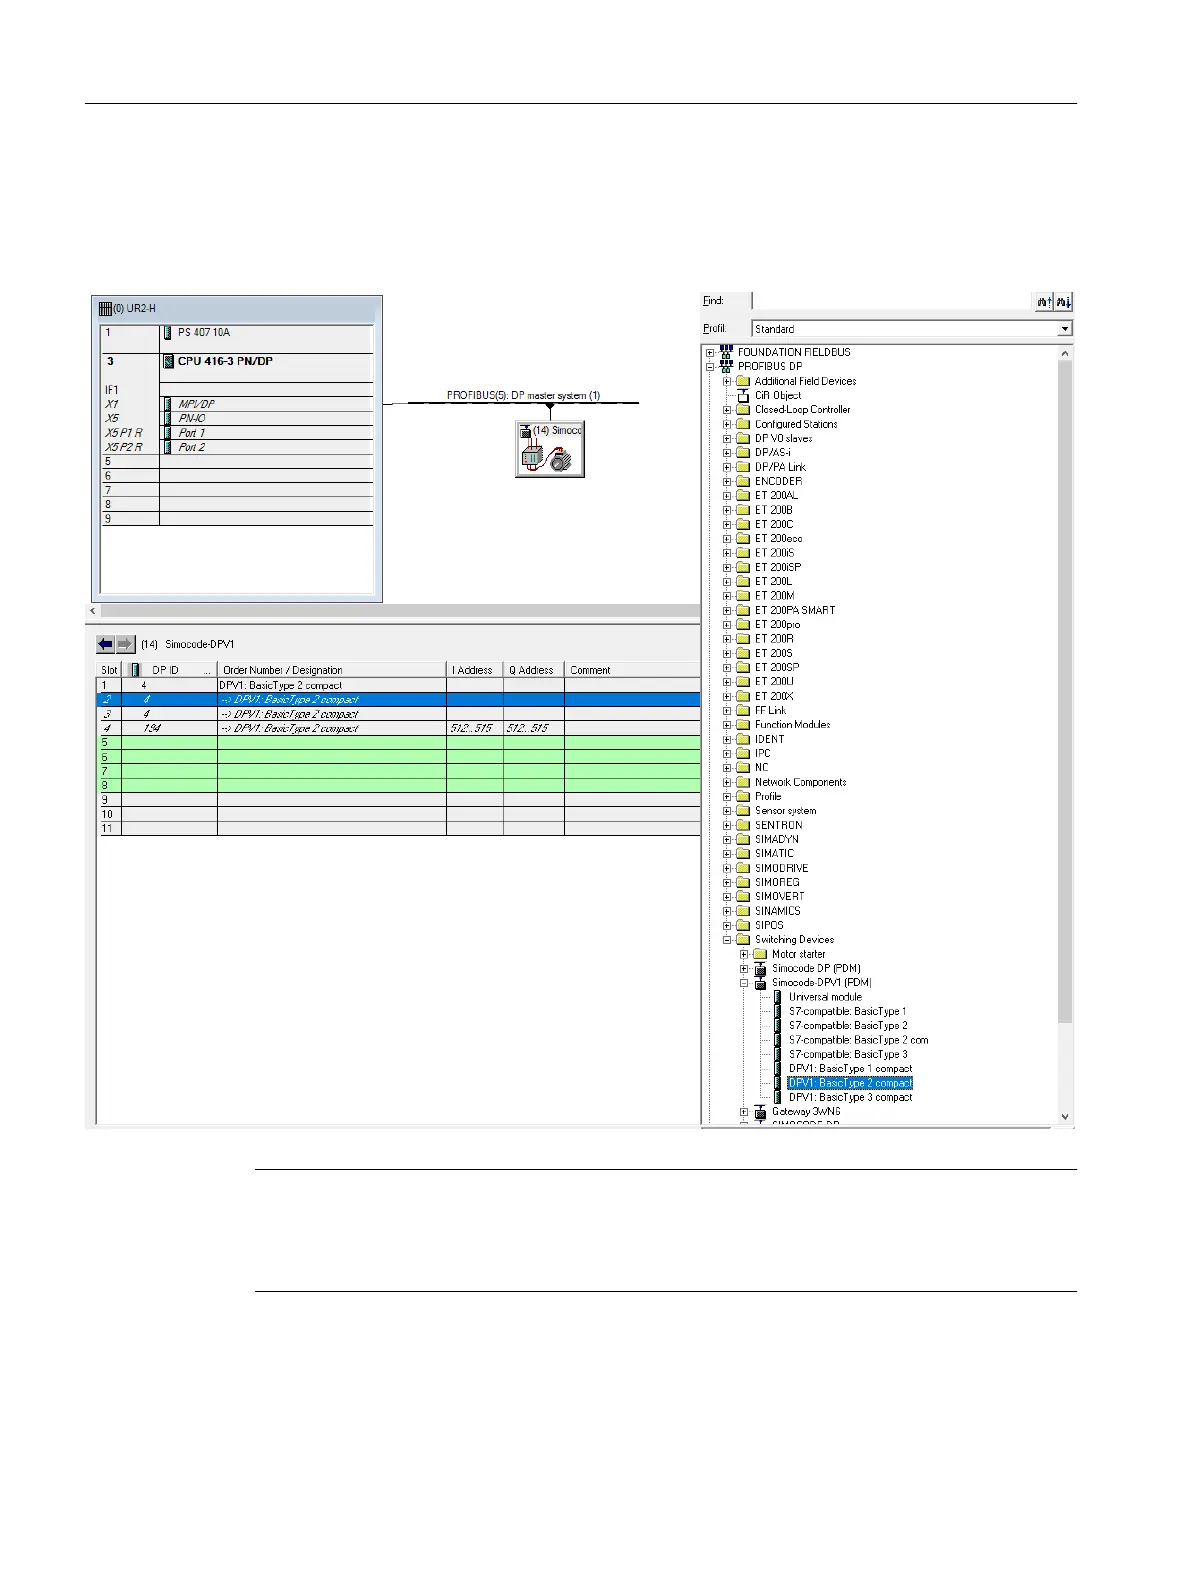The width and height of the screenshot is (1191, 1587).
Task: Collapse the PROFIBUS DP tree node
Action: (710, 367)
